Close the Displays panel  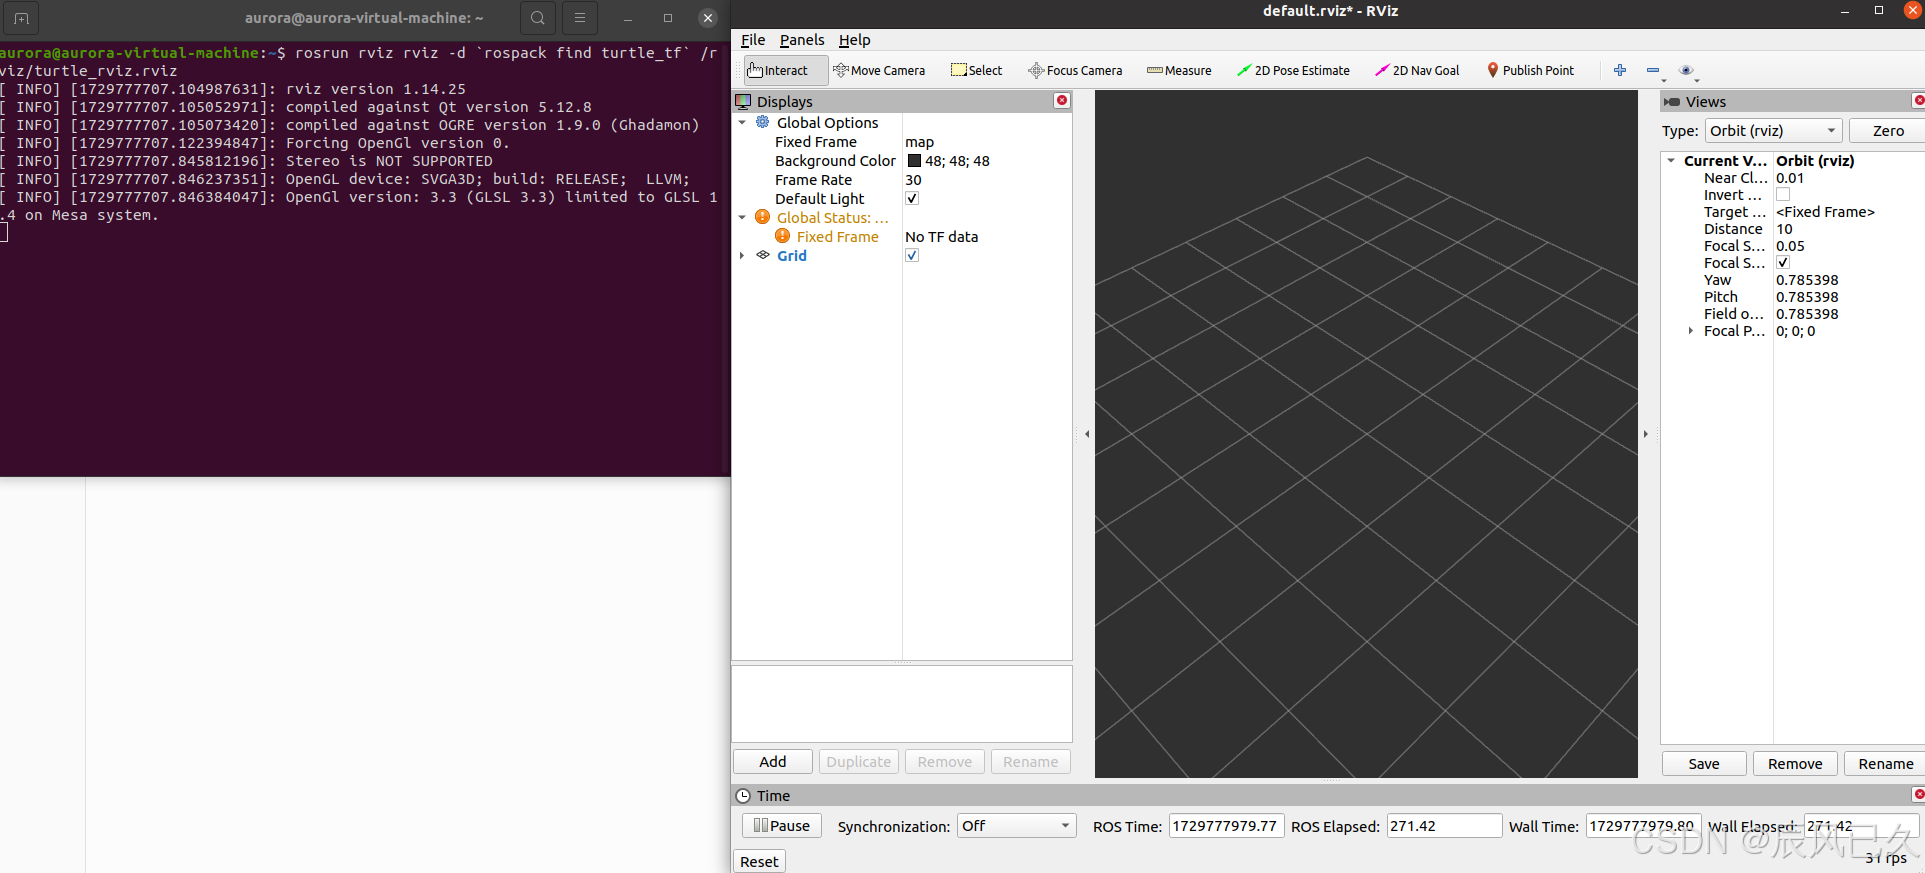pyautogui.click(x=1062, y=100)
